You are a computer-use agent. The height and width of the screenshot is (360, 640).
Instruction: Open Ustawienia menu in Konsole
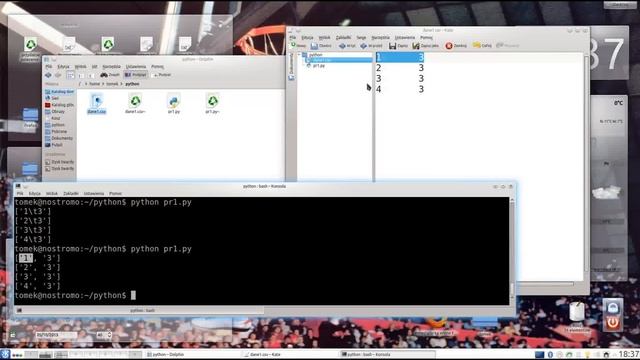pos(94,193)
